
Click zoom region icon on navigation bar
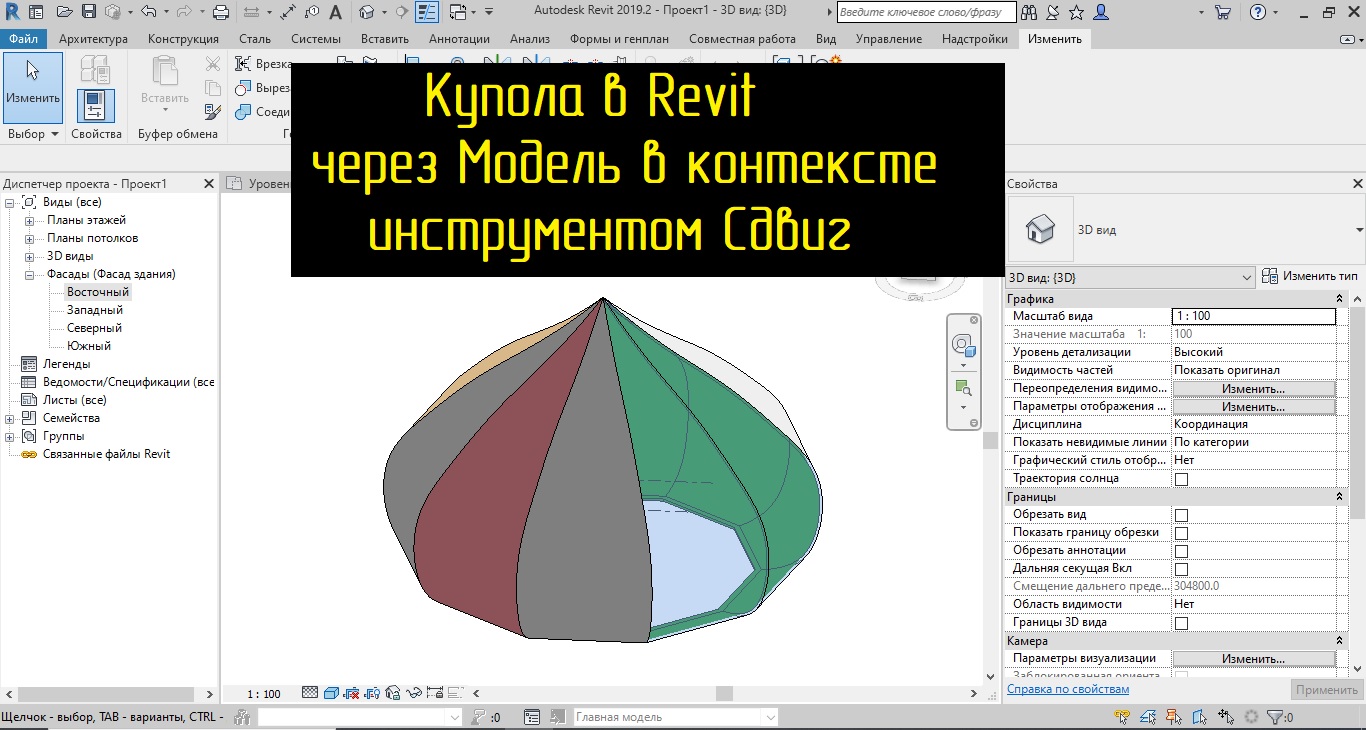pos(963,387)
